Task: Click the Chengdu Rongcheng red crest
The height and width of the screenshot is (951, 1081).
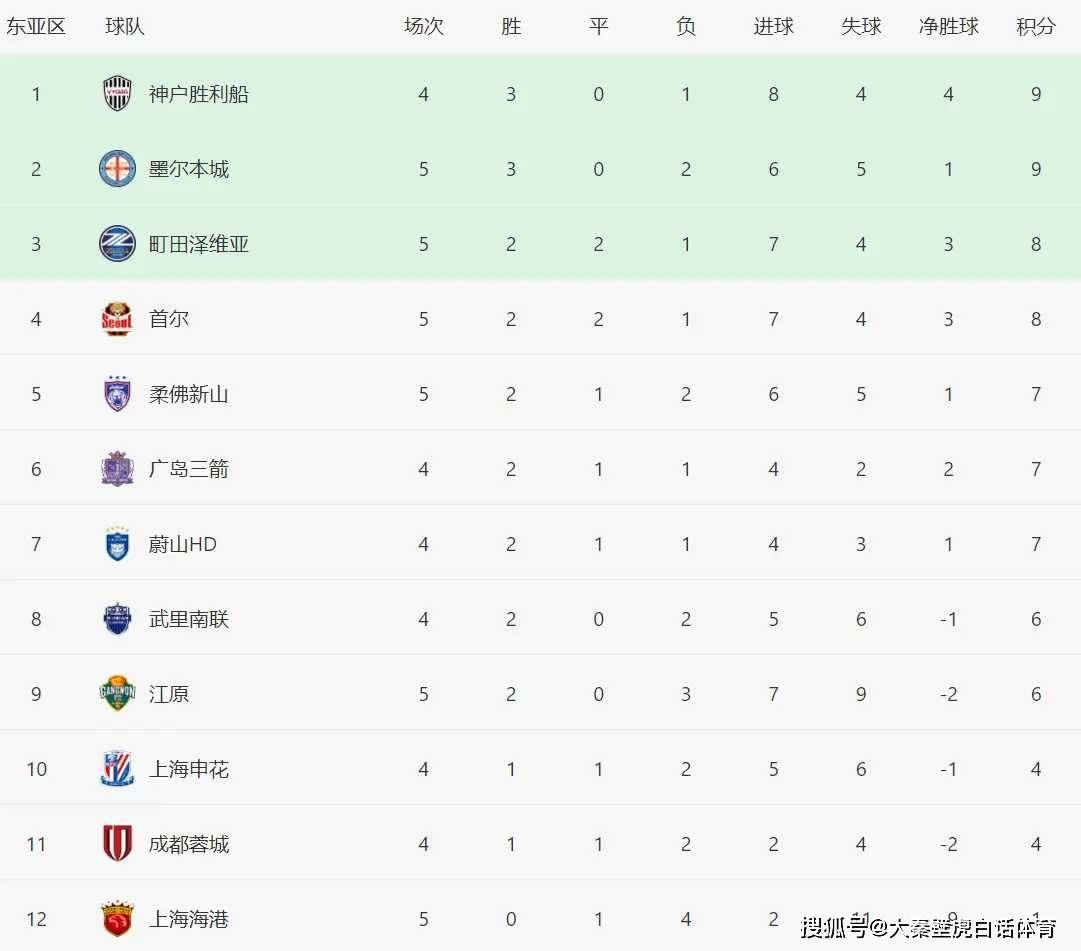Action: click(x=117, y=844)
